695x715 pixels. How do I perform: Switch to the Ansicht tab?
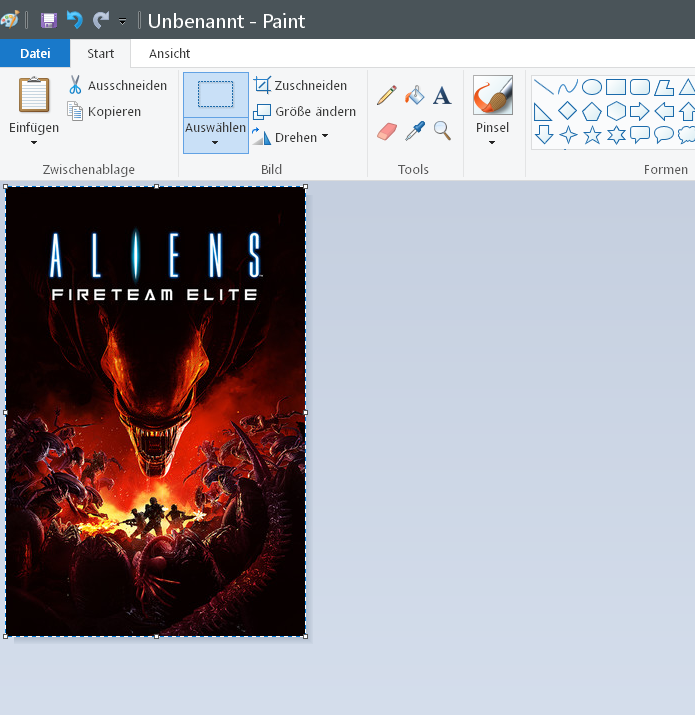point(169,54)
